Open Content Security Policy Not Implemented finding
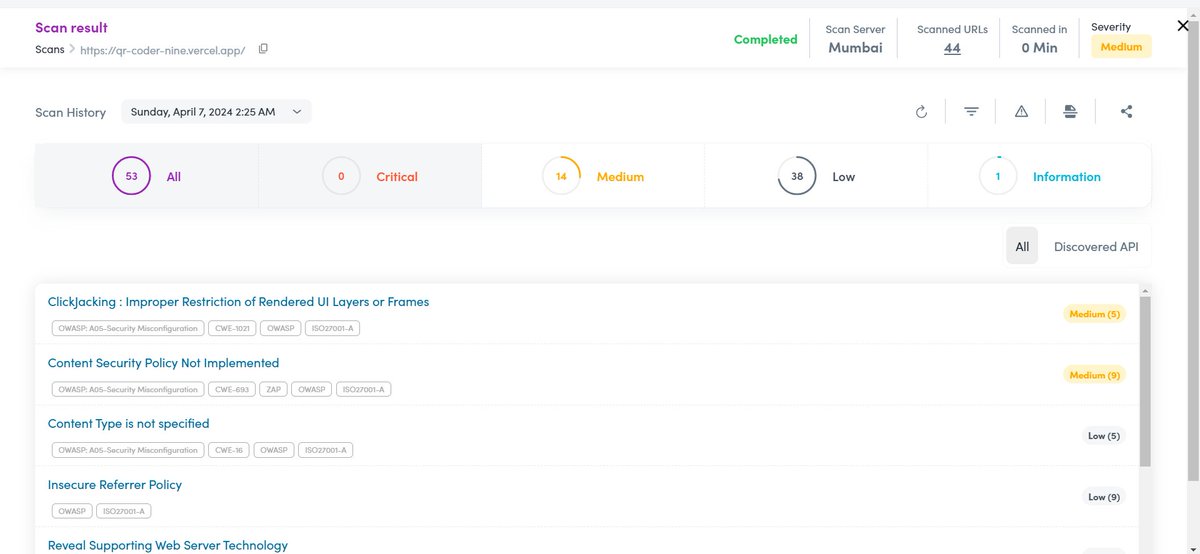The width and height of the screenshot is (1200, 554). pyautogui.click(x=163, y=363)
